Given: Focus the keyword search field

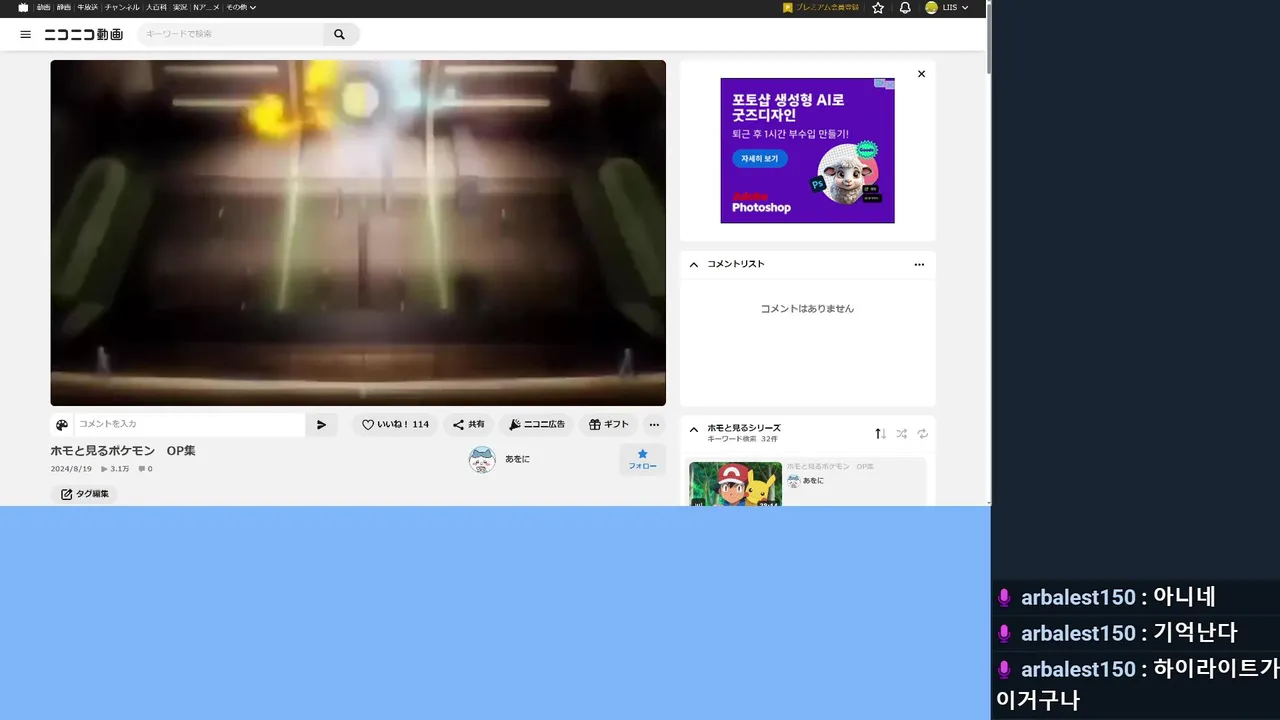Looking at the screenshot, I should [x=232, y=34].
